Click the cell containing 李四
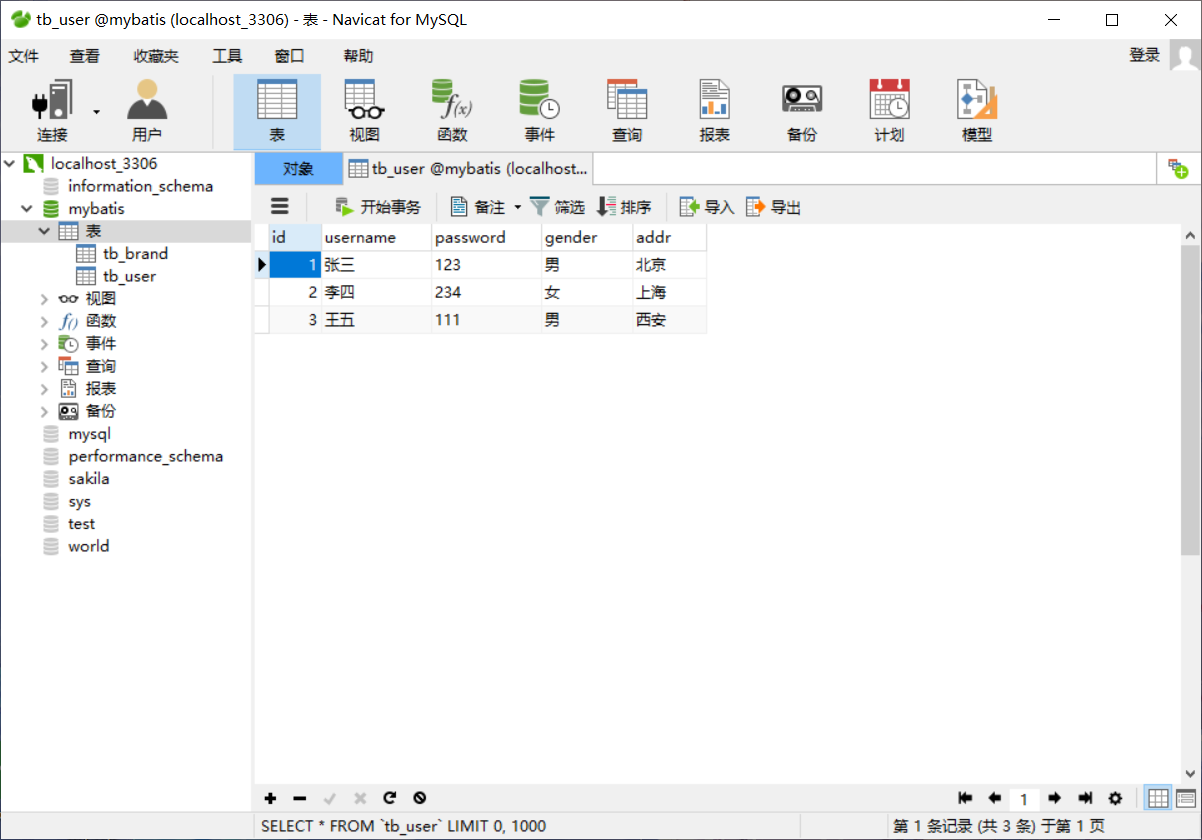This screenshot has height=840, width=1202. 377,292
